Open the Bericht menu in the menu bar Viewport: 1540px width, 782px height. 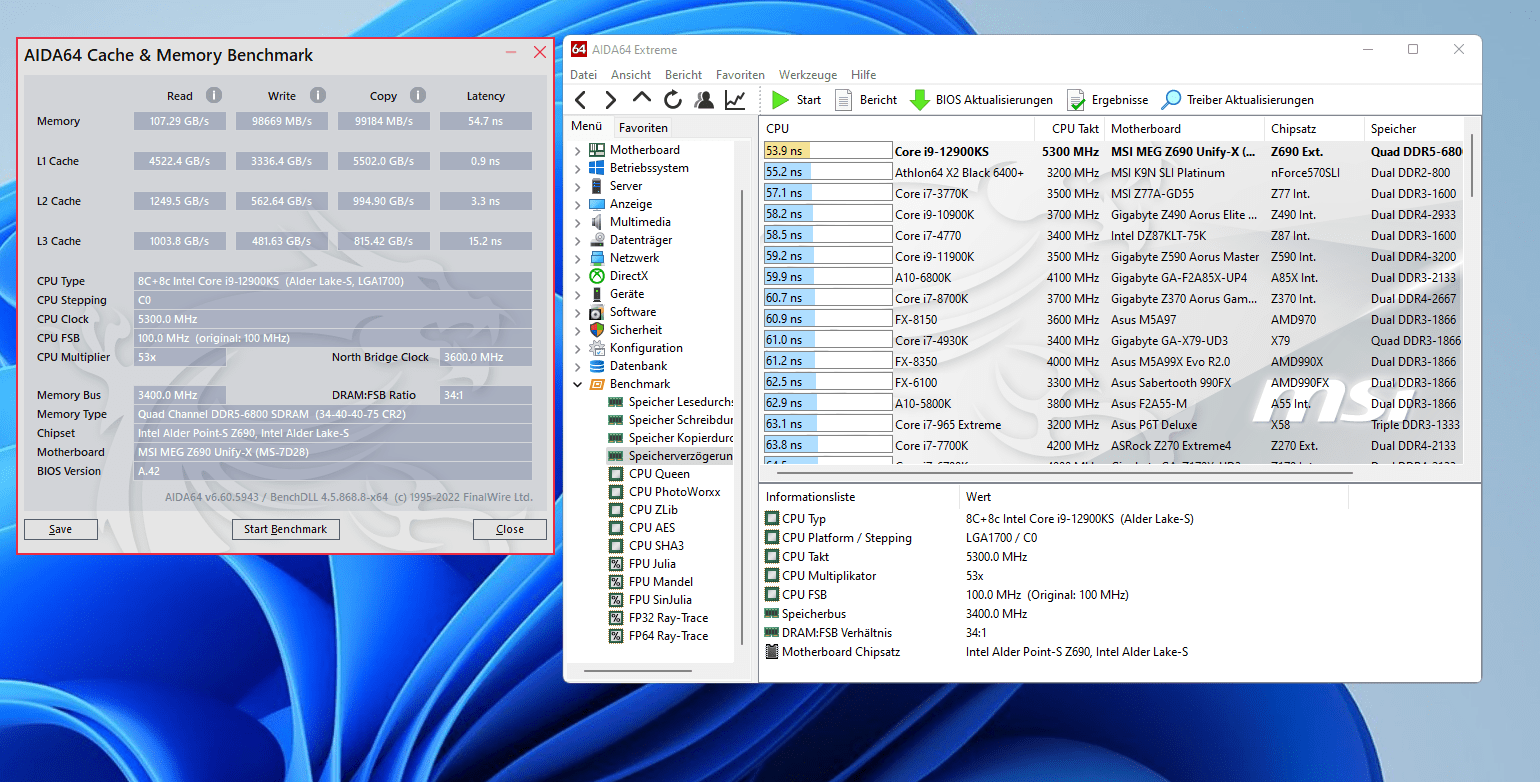pos(684,75)
